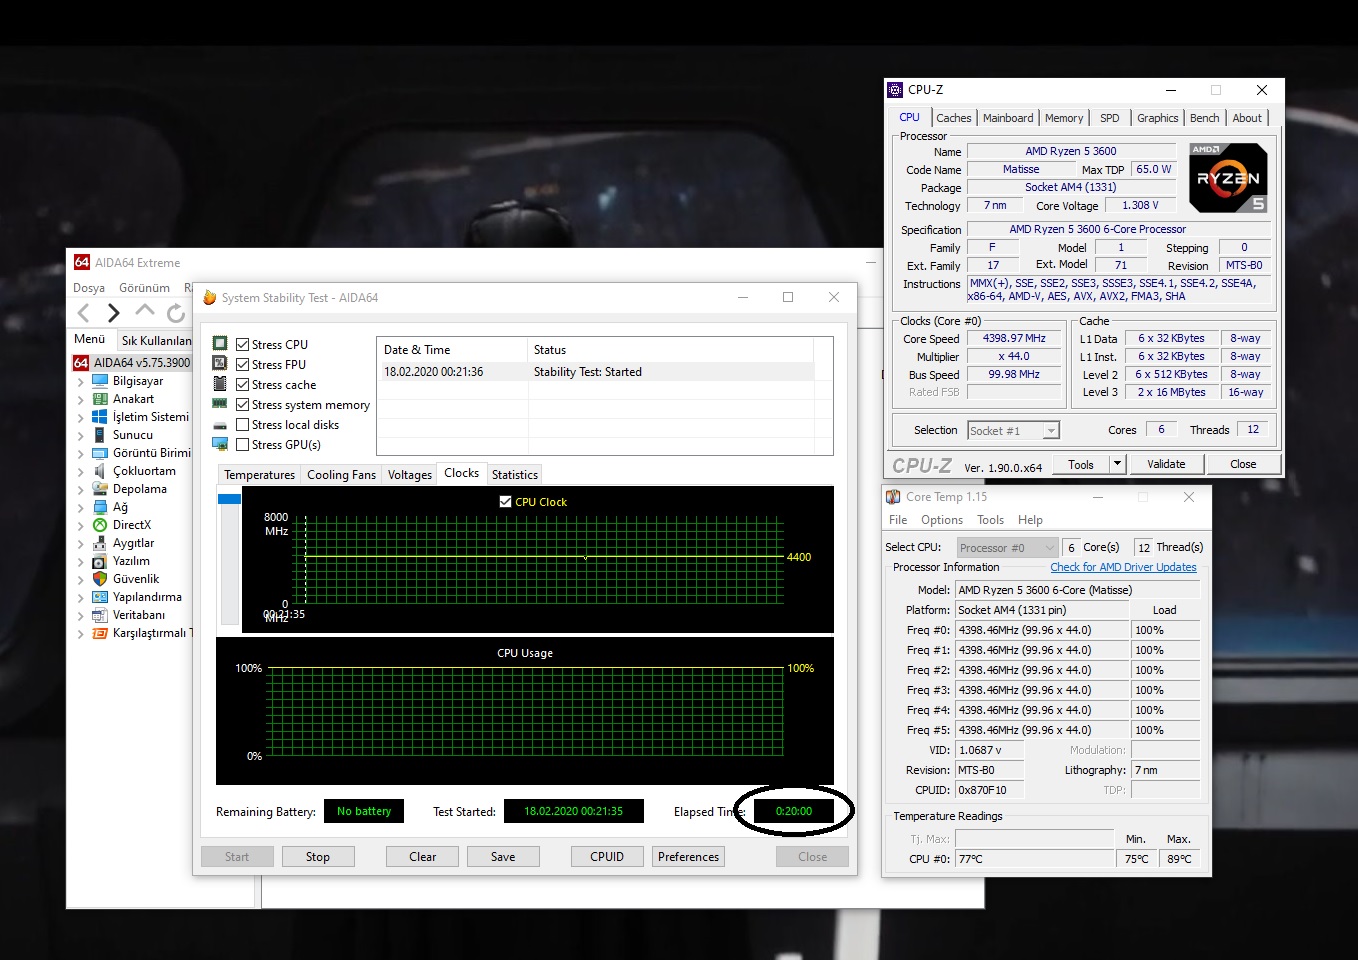Switch to the Cooling Fans tab
The width and height of the screenshot is (1358, 960).
coord(341,475)
